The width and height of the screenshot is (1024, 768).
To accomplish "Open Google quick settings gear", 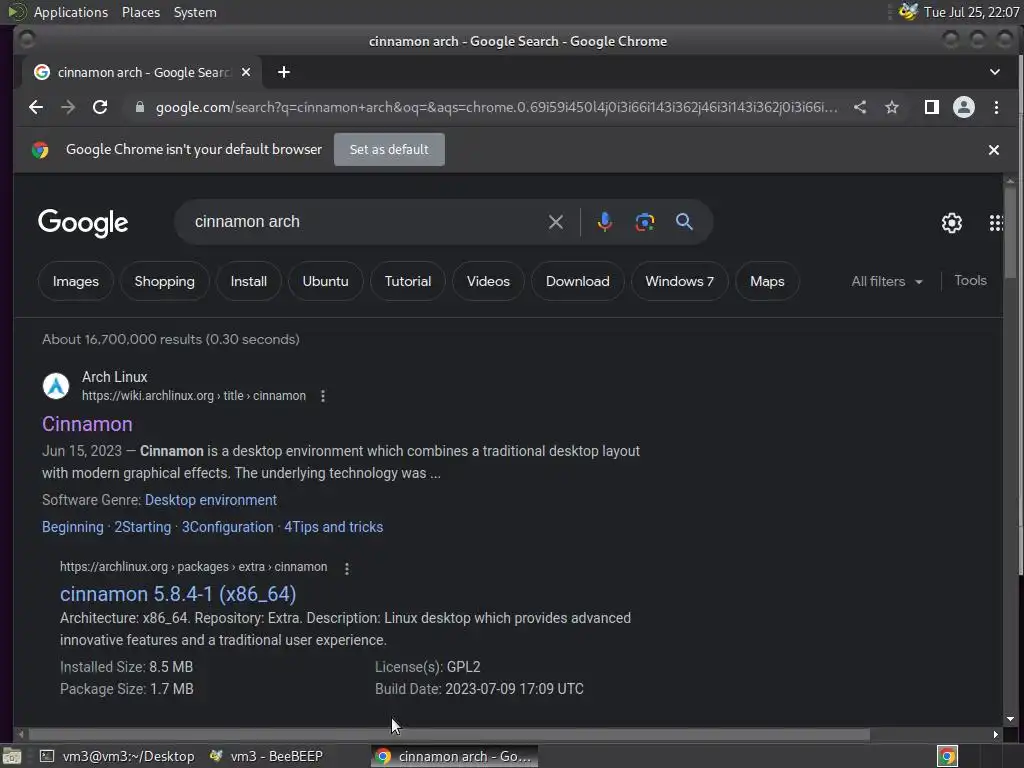I will (x=952, y=223).
